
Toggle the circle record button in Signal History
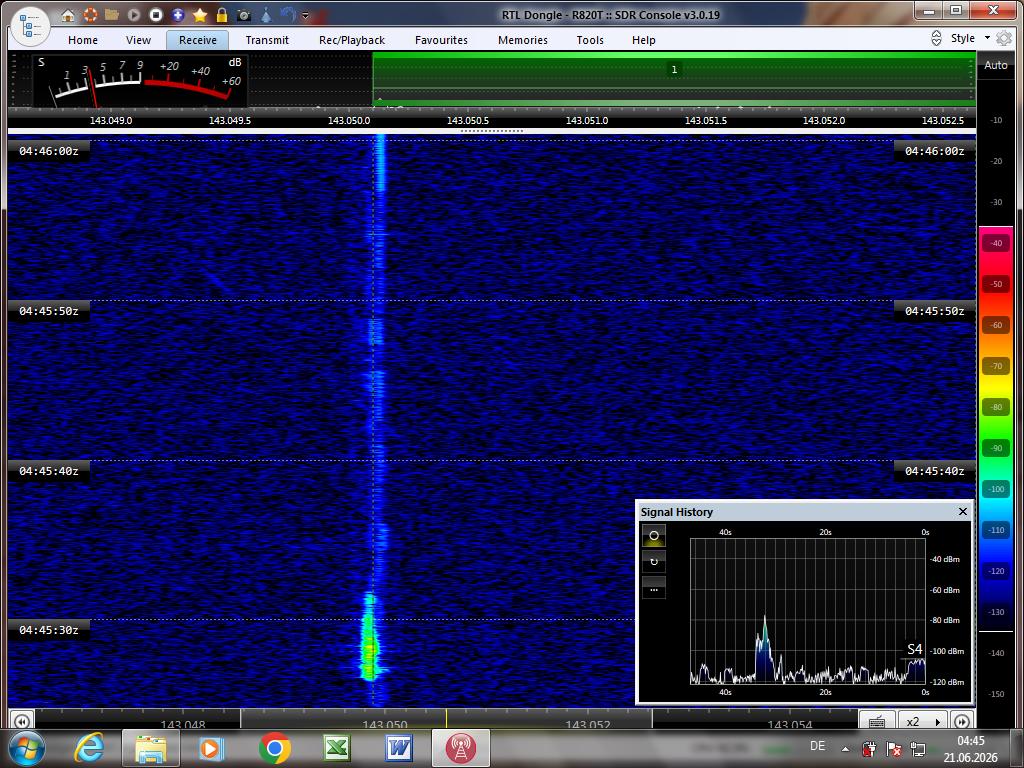point(654,536)
